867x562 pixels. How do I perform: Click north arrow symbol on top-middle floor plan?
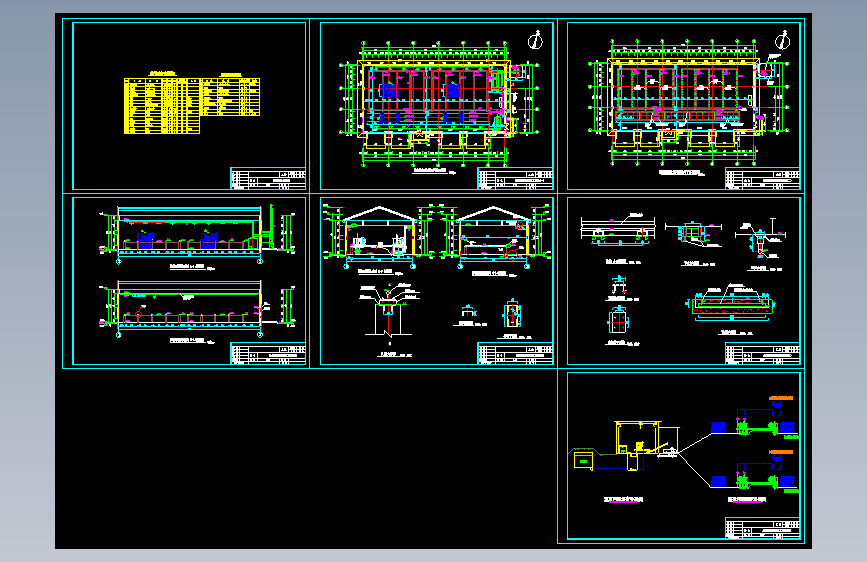pyautogui.click(x=535, y=40)
